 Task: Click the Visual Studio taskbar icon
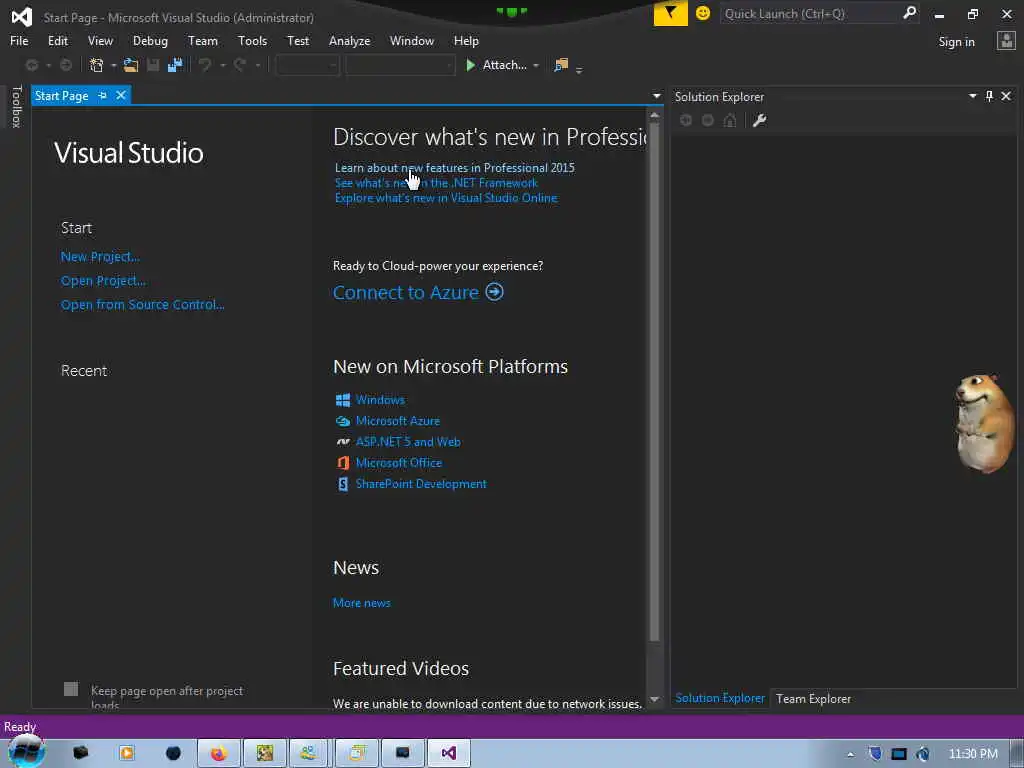click(x=449, y=754)
